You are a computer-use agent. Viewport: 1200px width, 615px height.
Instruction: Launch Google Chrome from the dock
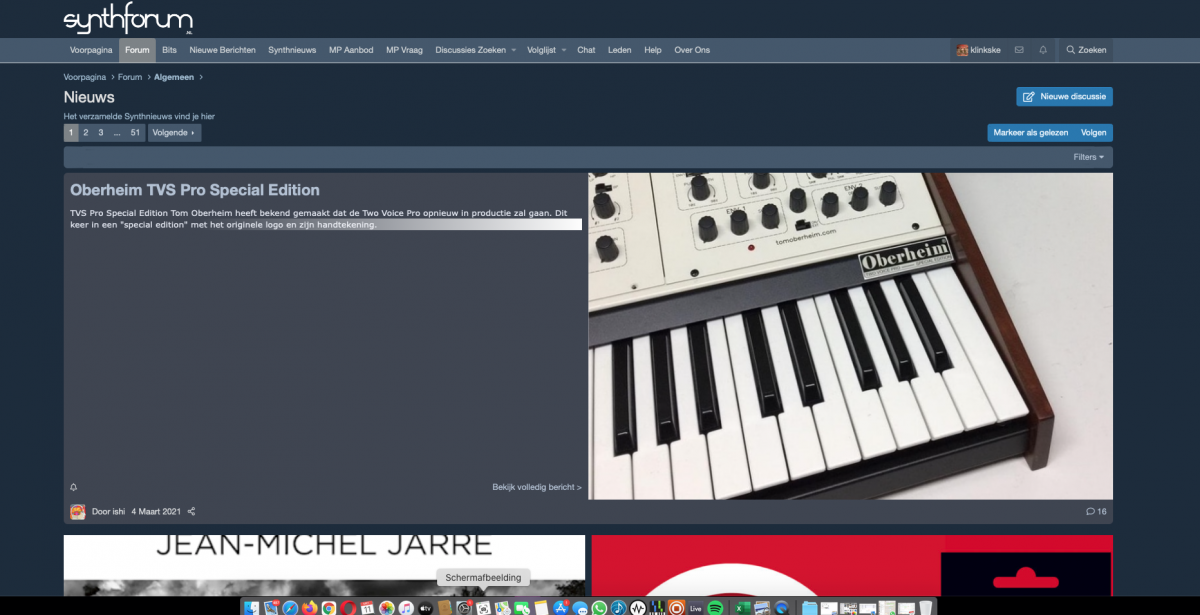pos(329,607)
